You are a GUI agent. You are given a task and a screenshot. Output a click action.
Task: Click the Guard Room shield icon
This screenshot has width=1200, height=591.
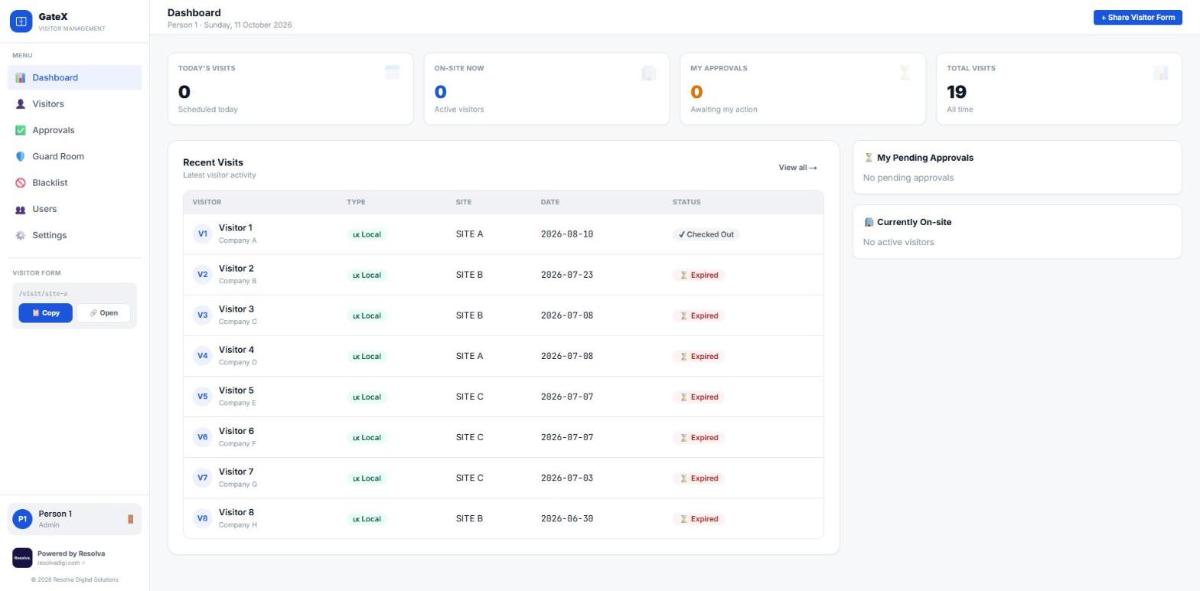(21, 156)
